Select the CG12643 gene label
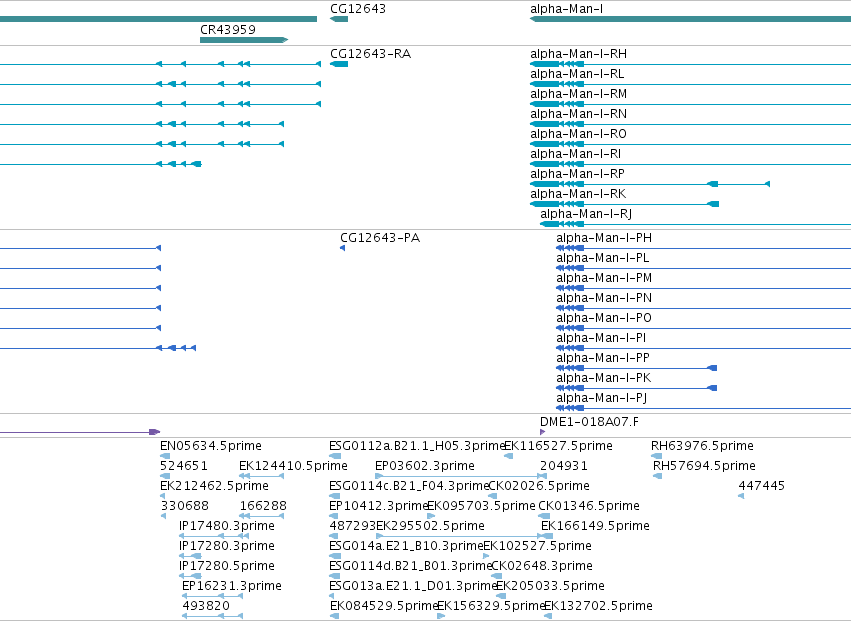Image resolution: width=851 pixels, height=621 pixels. tap(358, 9)
